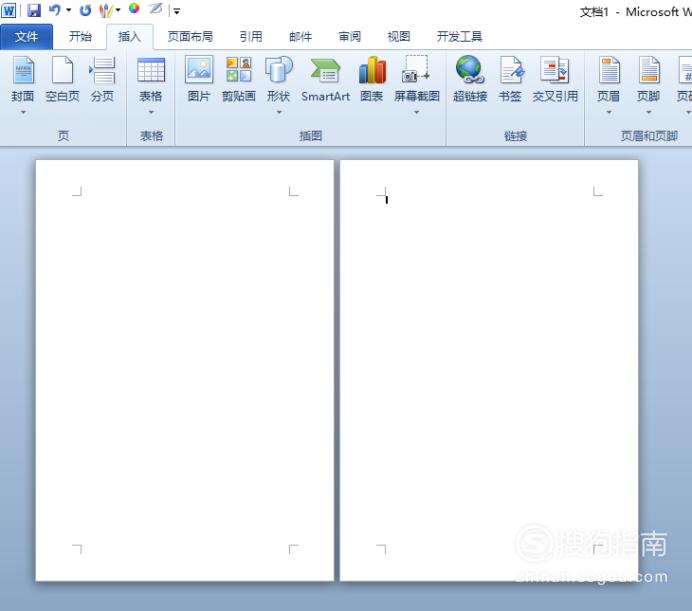Click the 形状 shapes icon

tap(278, 70)
